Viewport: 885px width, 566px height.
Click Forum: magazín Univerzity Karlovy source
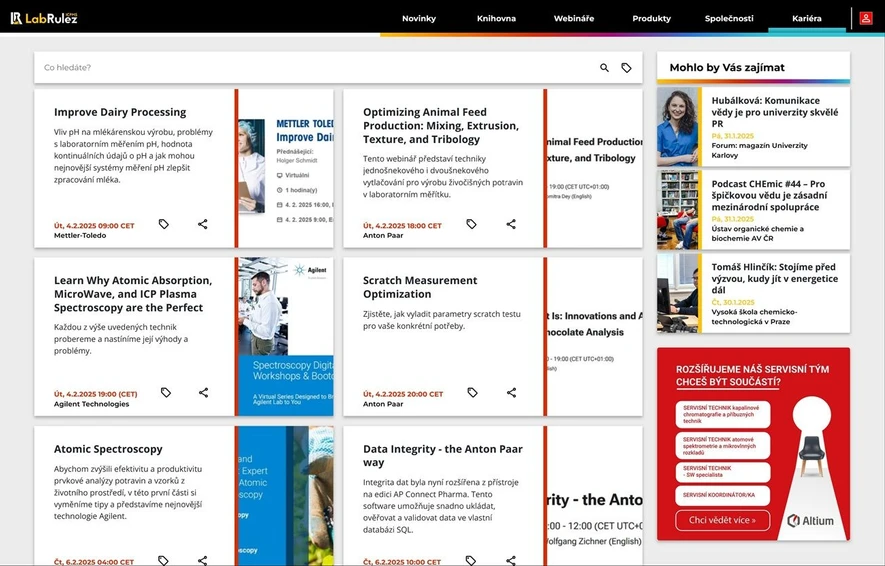coord(759,150)
